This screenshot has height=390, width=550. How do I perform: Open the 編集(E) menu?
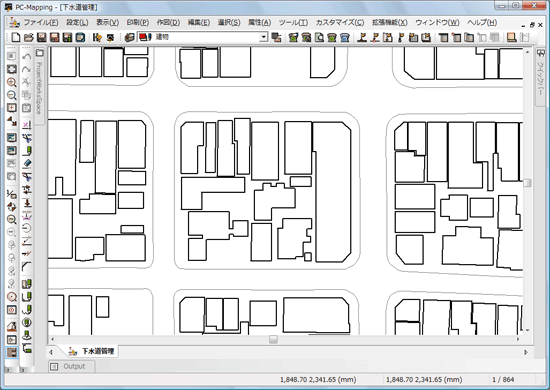click(x=199, y=22)
